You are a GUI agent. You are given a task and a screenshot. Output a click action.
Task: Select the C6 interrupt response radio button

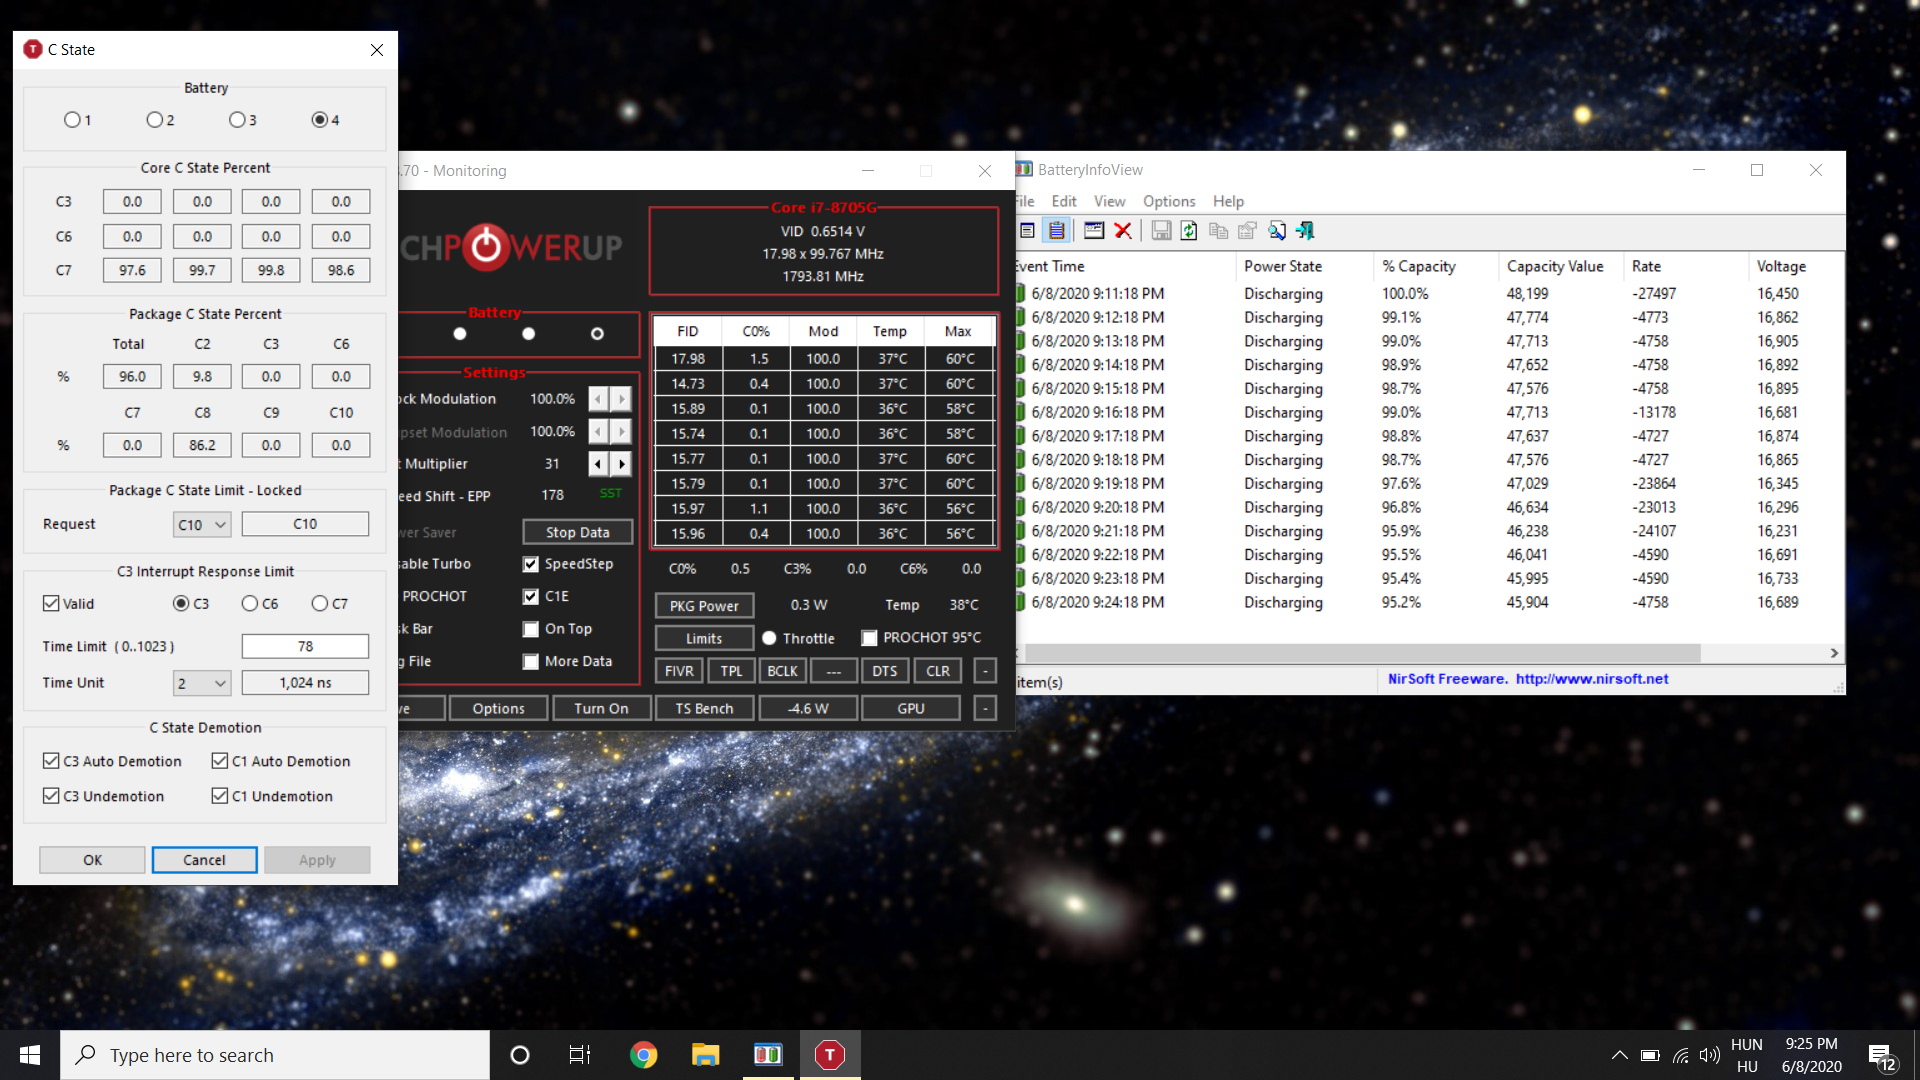click(x=250, y=603)
